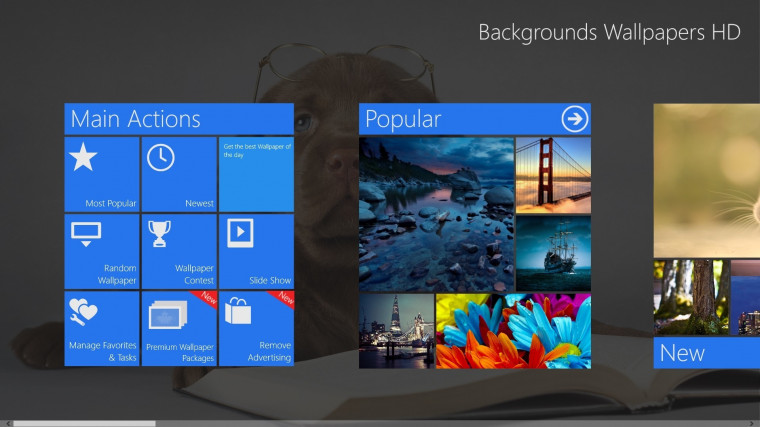760x427 pixels.
Task: Start the Slide Show play icon
Action: click(240, 233)
